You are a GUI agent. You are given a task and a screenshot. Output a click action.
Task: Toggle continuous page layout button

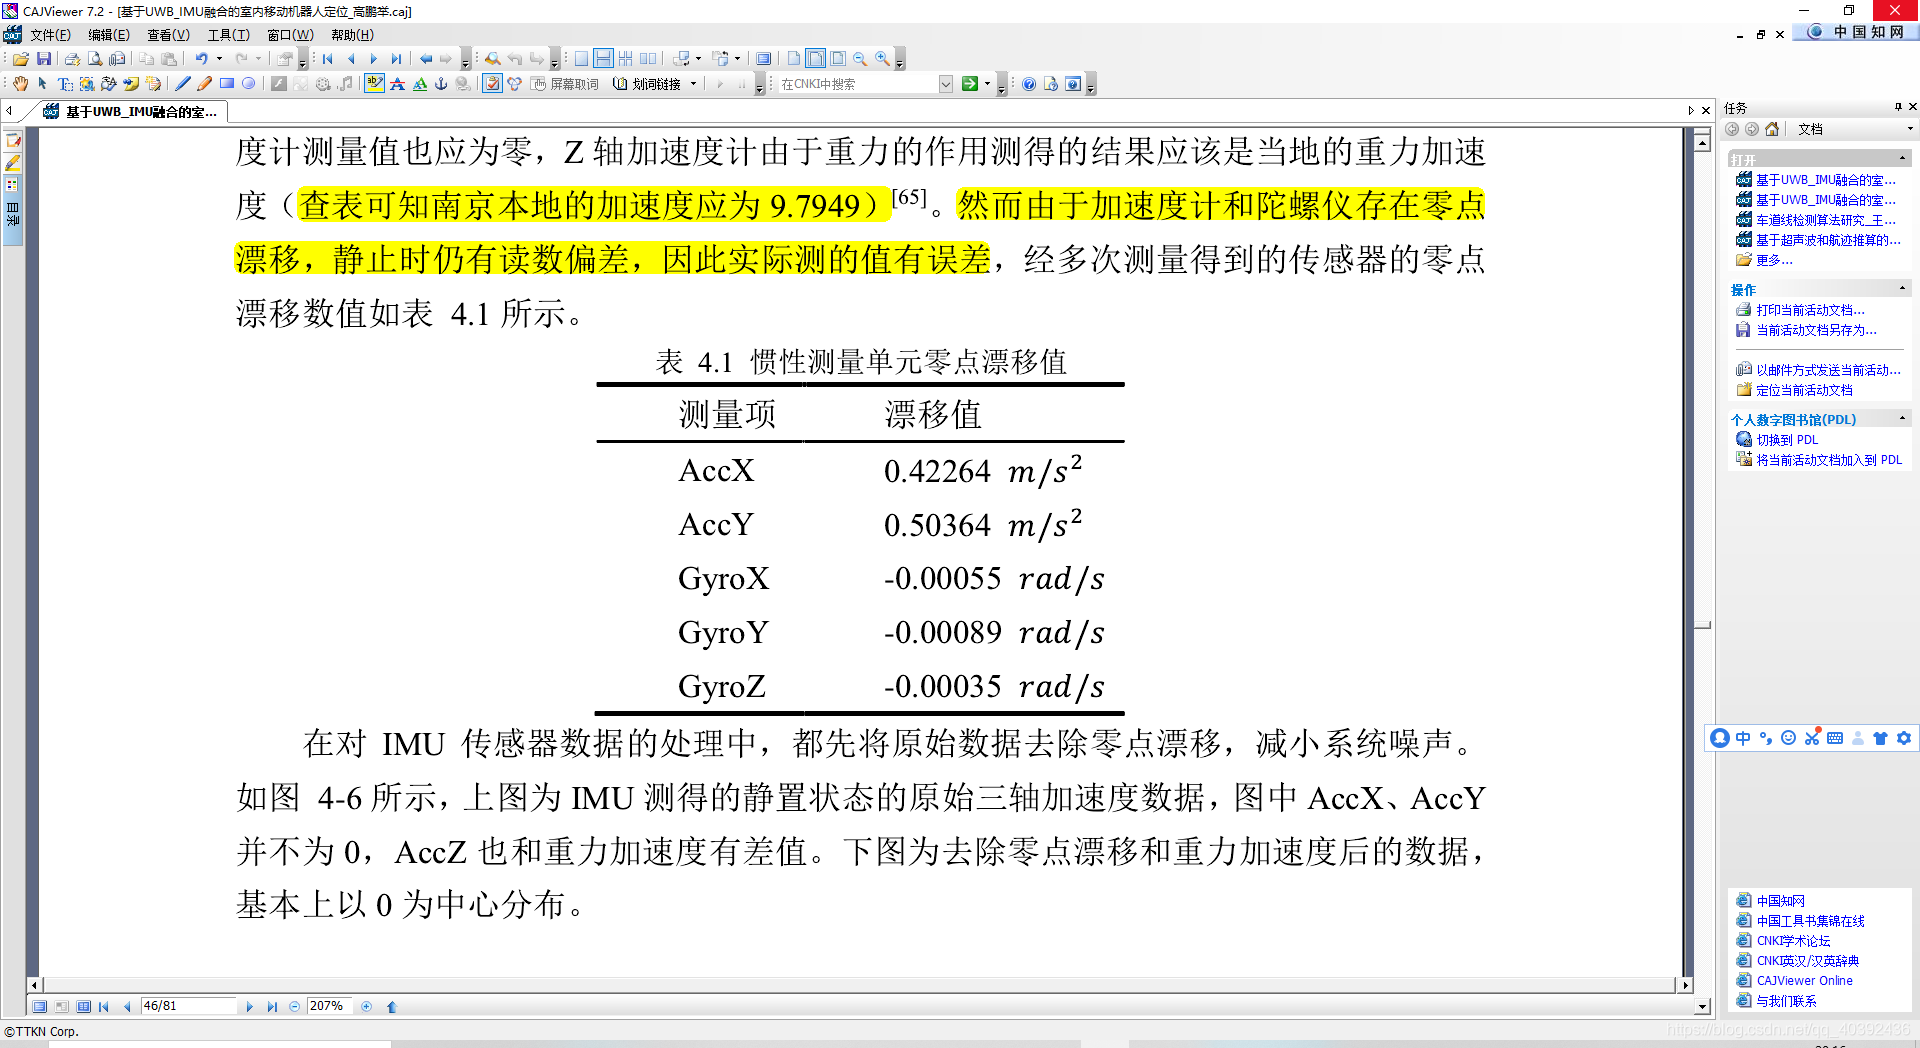(x=603, y=59)
